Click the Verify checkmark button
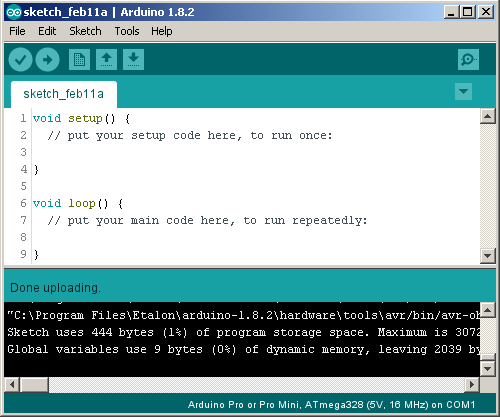Screen dimensions: 500x417 point(20,60)
